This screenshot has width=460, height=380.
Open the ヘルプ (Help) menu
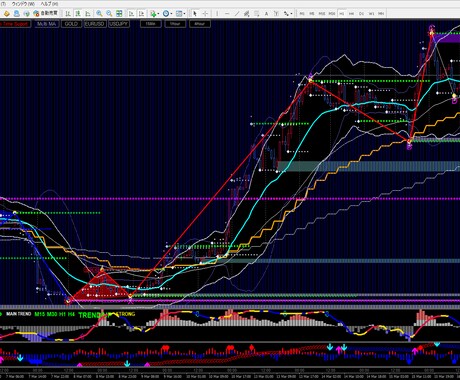(49, 4)
